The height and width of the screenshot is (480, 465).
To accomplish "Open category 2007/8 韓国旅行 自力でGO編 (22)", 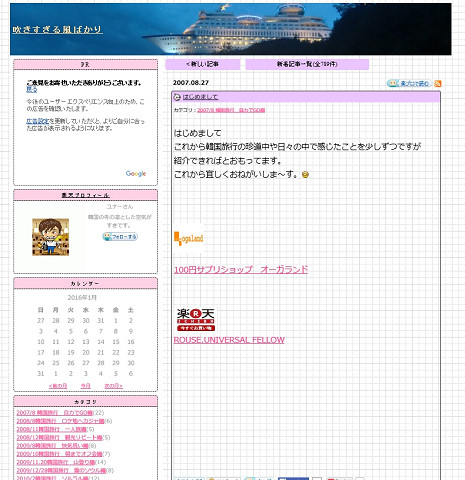I will tap(55, 413).
